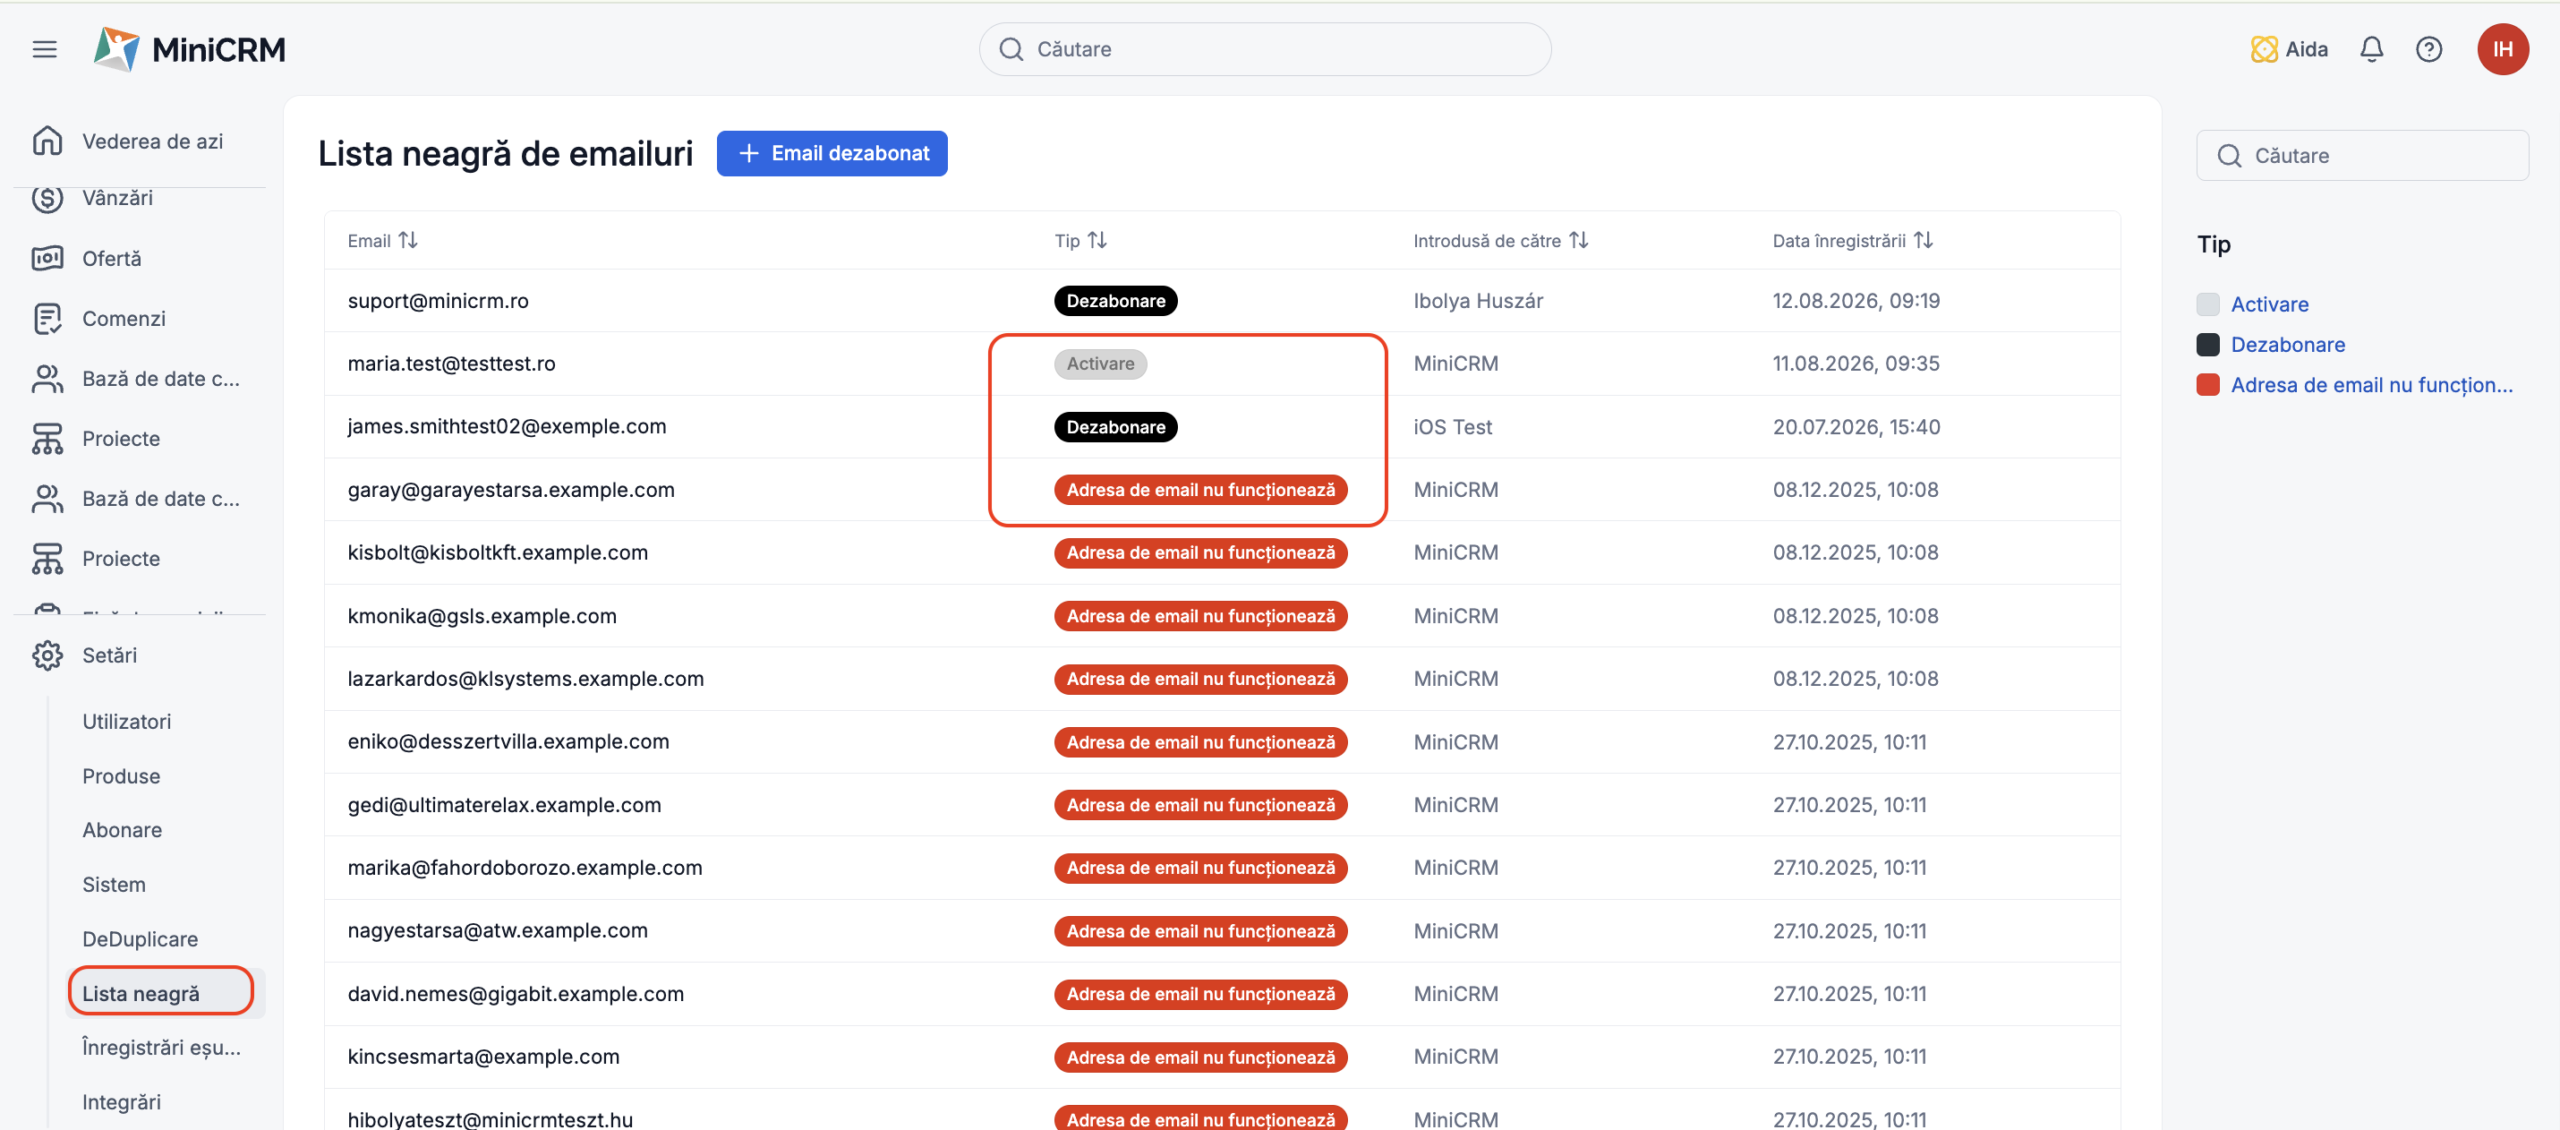
Task: Open Înregistrări eșu... in the settings submenu
Action: [x=161, y=1047]
